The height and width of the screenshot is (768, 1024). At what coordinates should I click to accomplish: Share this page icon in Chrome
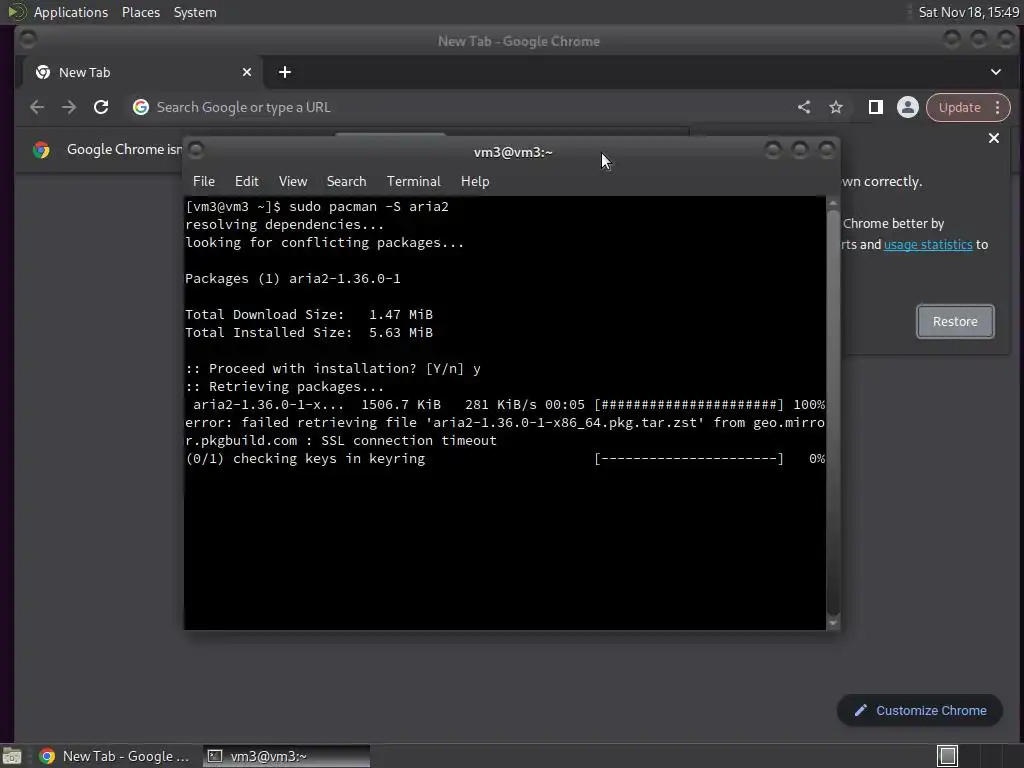click(x=804, y=107)
